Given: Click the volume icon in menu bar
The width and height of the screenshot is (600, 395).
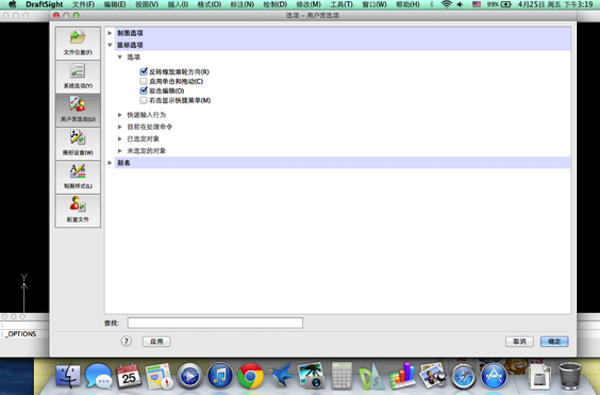Looking at the screenshot, I should [x=460, y=5].
